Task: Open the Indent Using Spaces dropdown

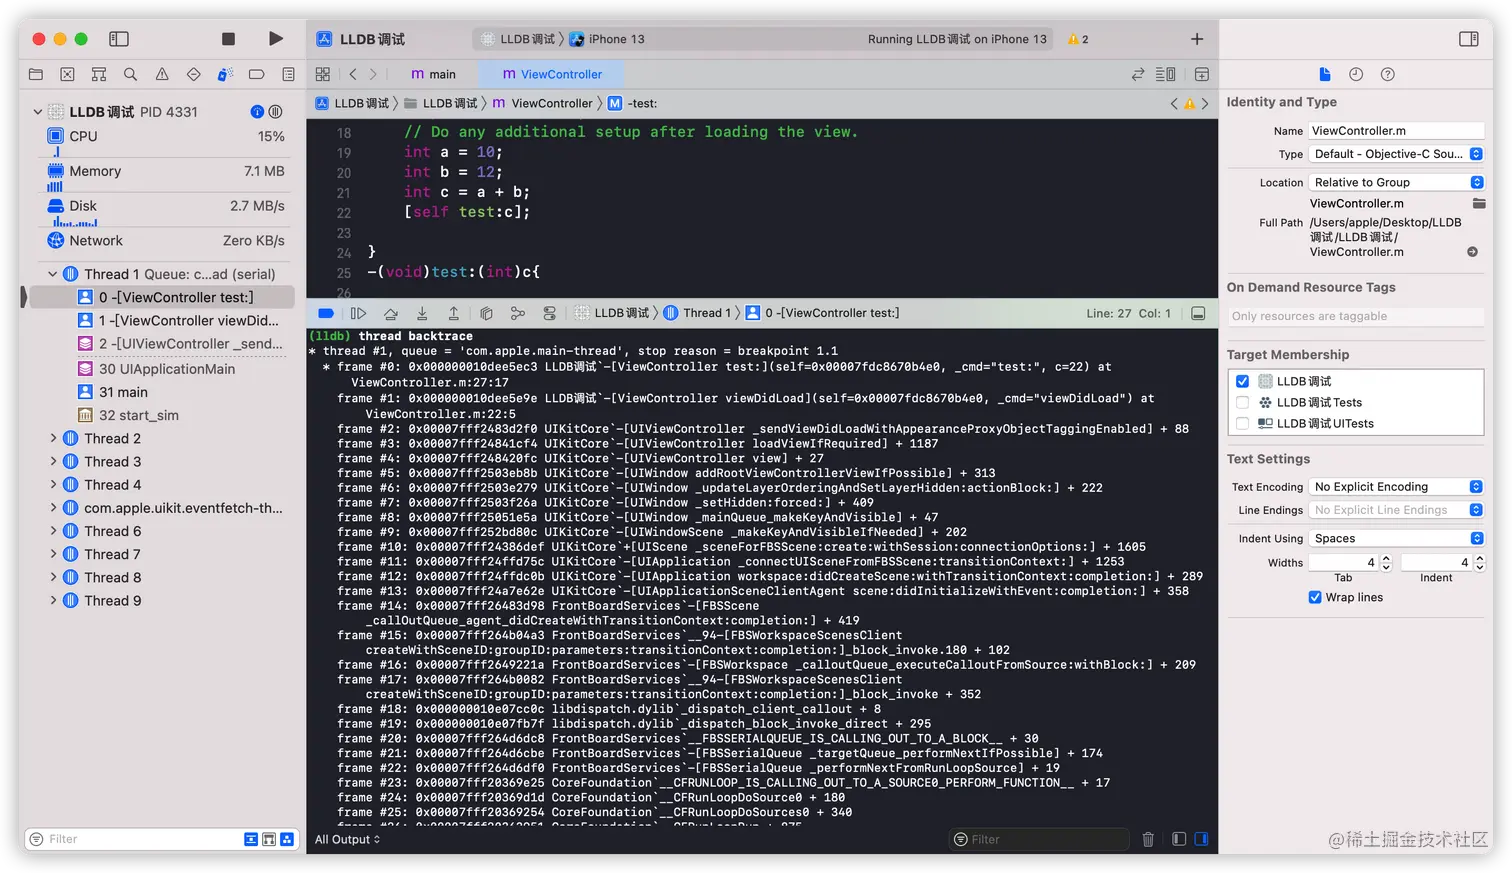Action: 1396,538
